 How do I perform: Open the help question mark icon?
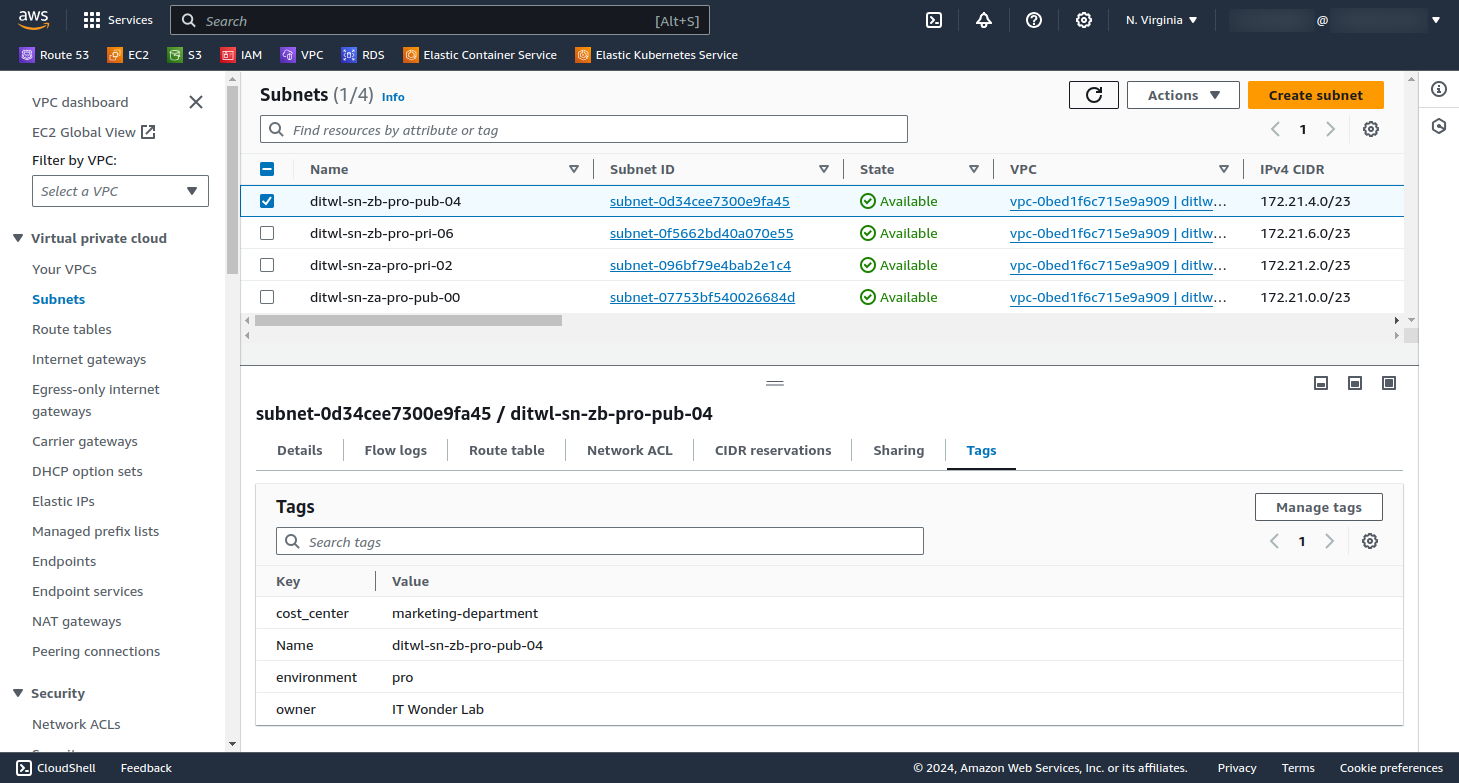point(1034,20)
